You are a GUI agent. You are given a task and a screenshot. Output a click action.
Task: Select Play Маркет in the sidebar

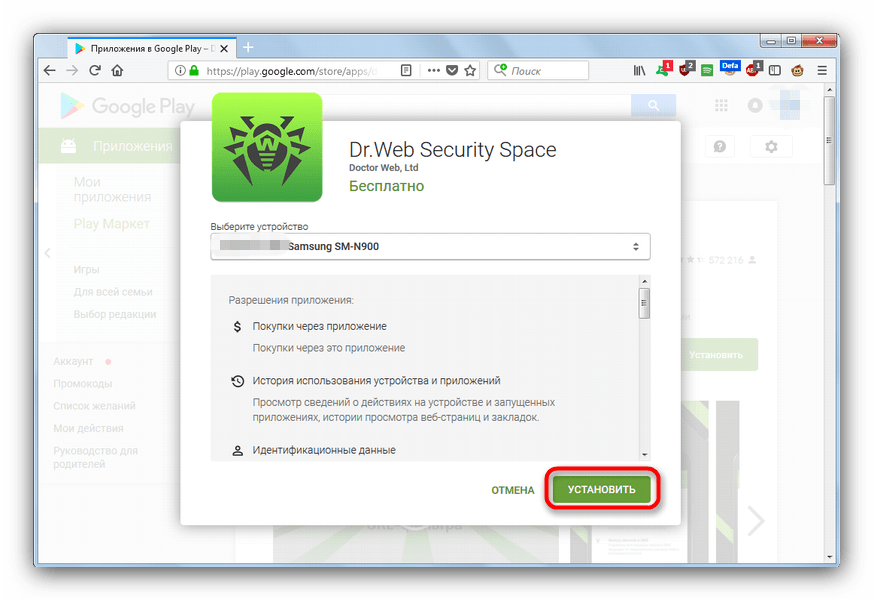click(111, 224)
